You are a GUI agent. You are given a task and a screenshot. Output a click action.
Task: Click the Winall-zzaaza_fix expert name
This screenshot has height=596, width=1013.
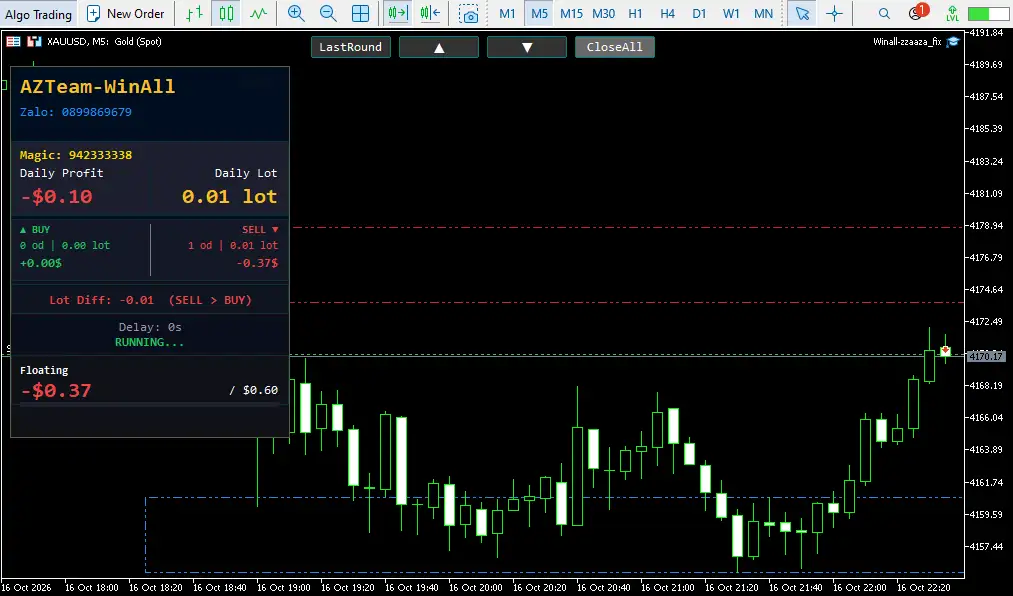907,42
